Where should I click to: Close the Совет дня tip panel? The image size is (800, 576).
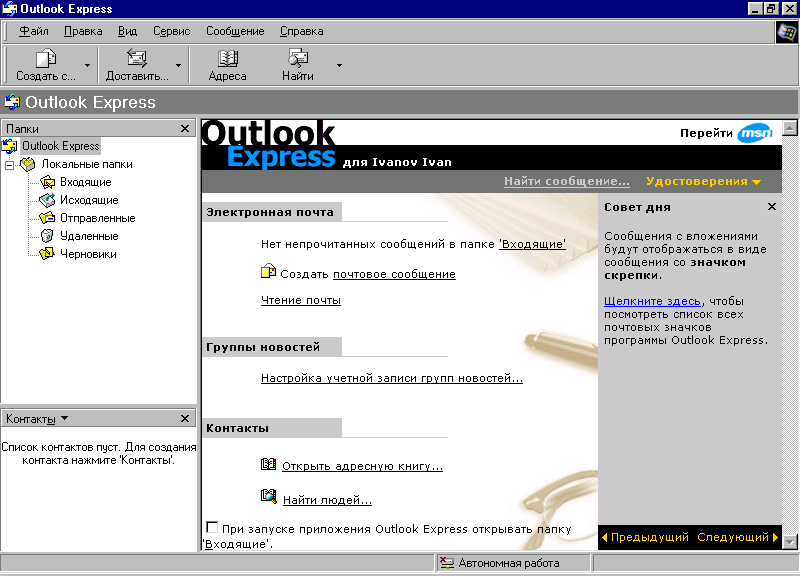tap(771, 207)
